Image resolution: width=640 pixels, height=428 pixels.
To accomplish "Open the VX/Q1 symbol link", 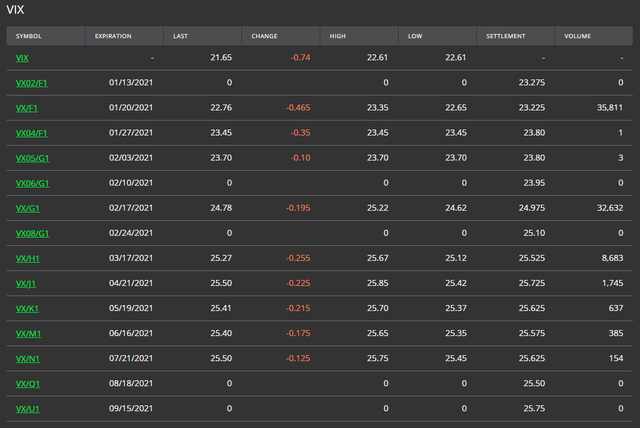I will click(27, 384).
